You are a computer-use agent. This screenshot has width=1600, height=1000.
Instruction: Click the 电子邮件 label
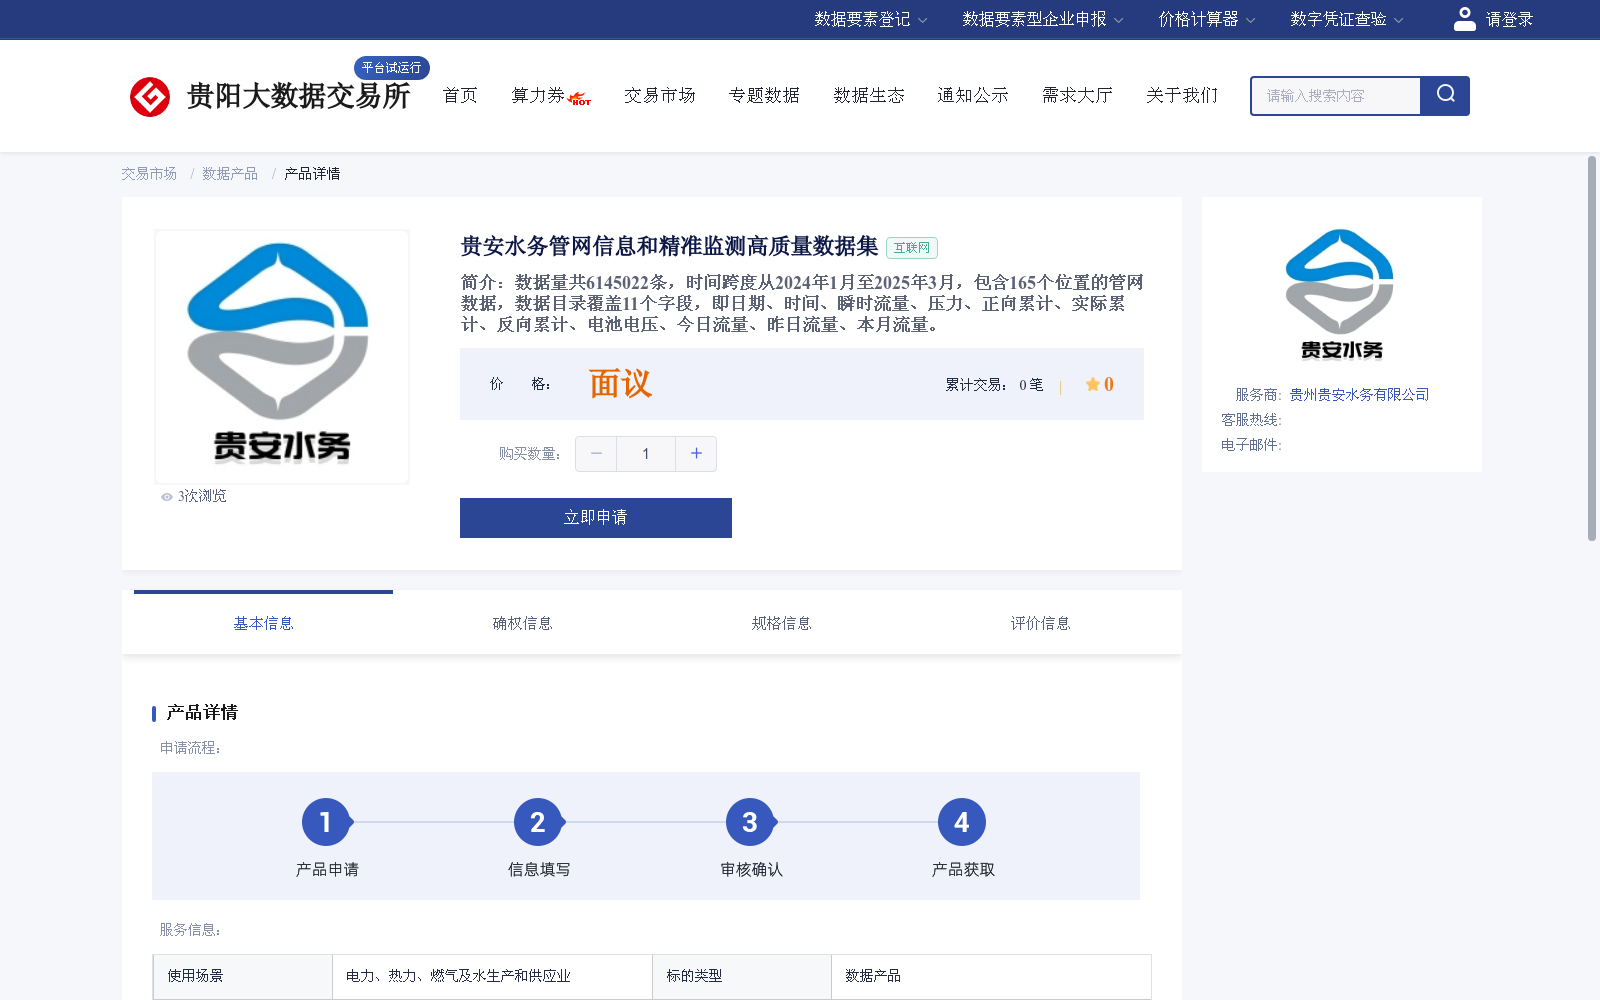pyautogui.click(x=1251, y=445)
